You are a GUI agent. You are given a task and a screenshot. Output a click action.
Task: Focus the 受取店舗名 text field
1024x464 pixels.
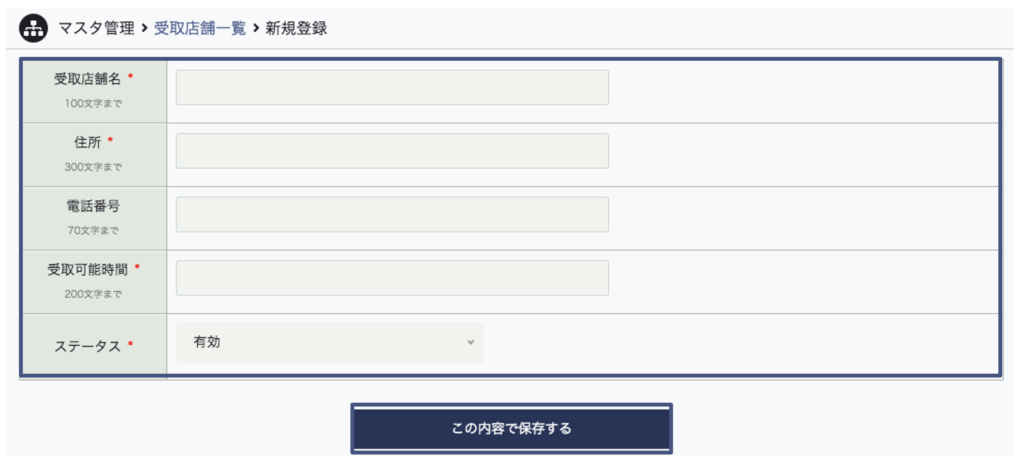[392, 87]
